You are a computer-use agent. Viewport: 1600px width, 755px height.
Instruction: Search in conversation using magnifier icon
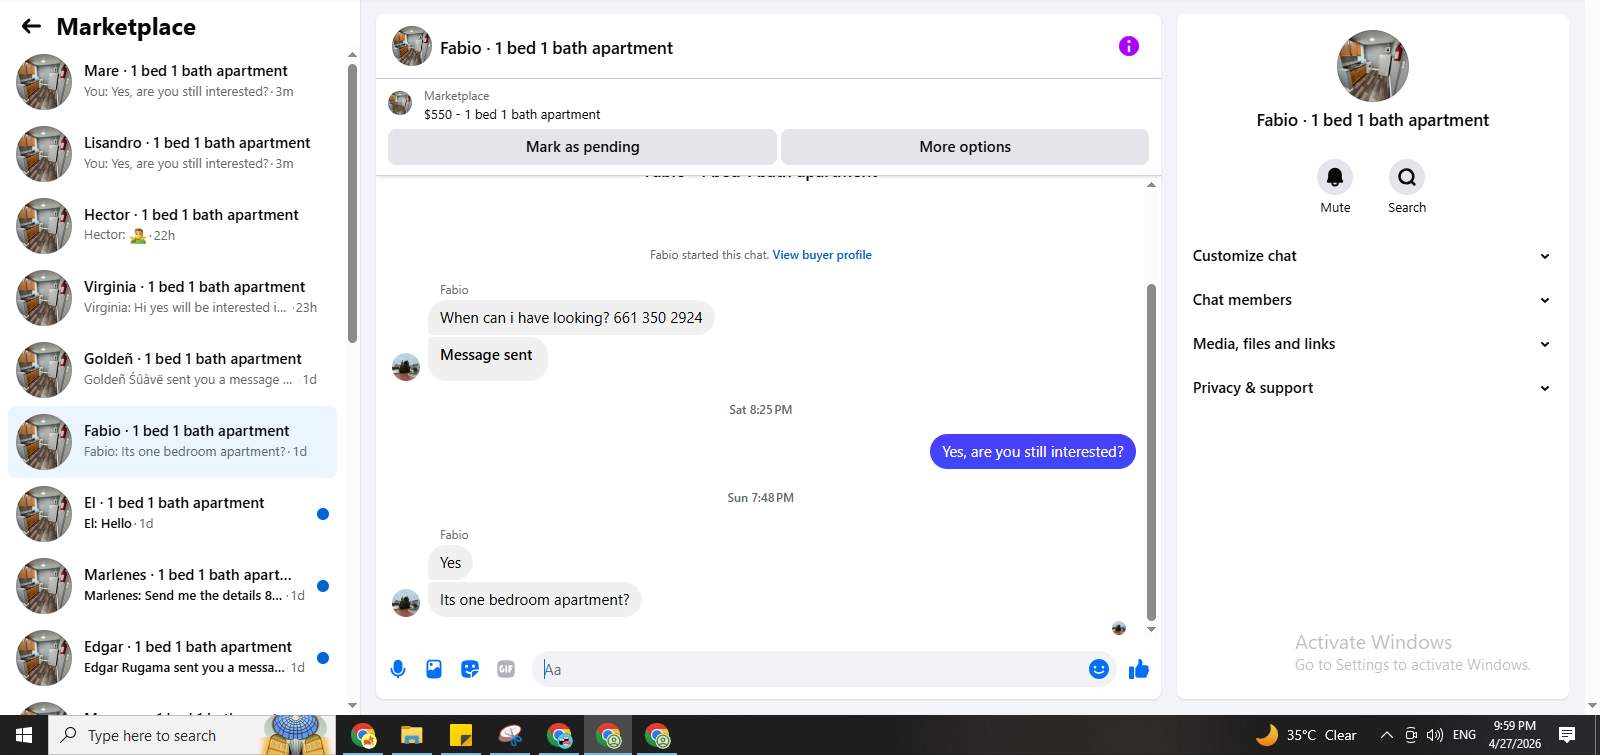click(x=1407, y=177)
